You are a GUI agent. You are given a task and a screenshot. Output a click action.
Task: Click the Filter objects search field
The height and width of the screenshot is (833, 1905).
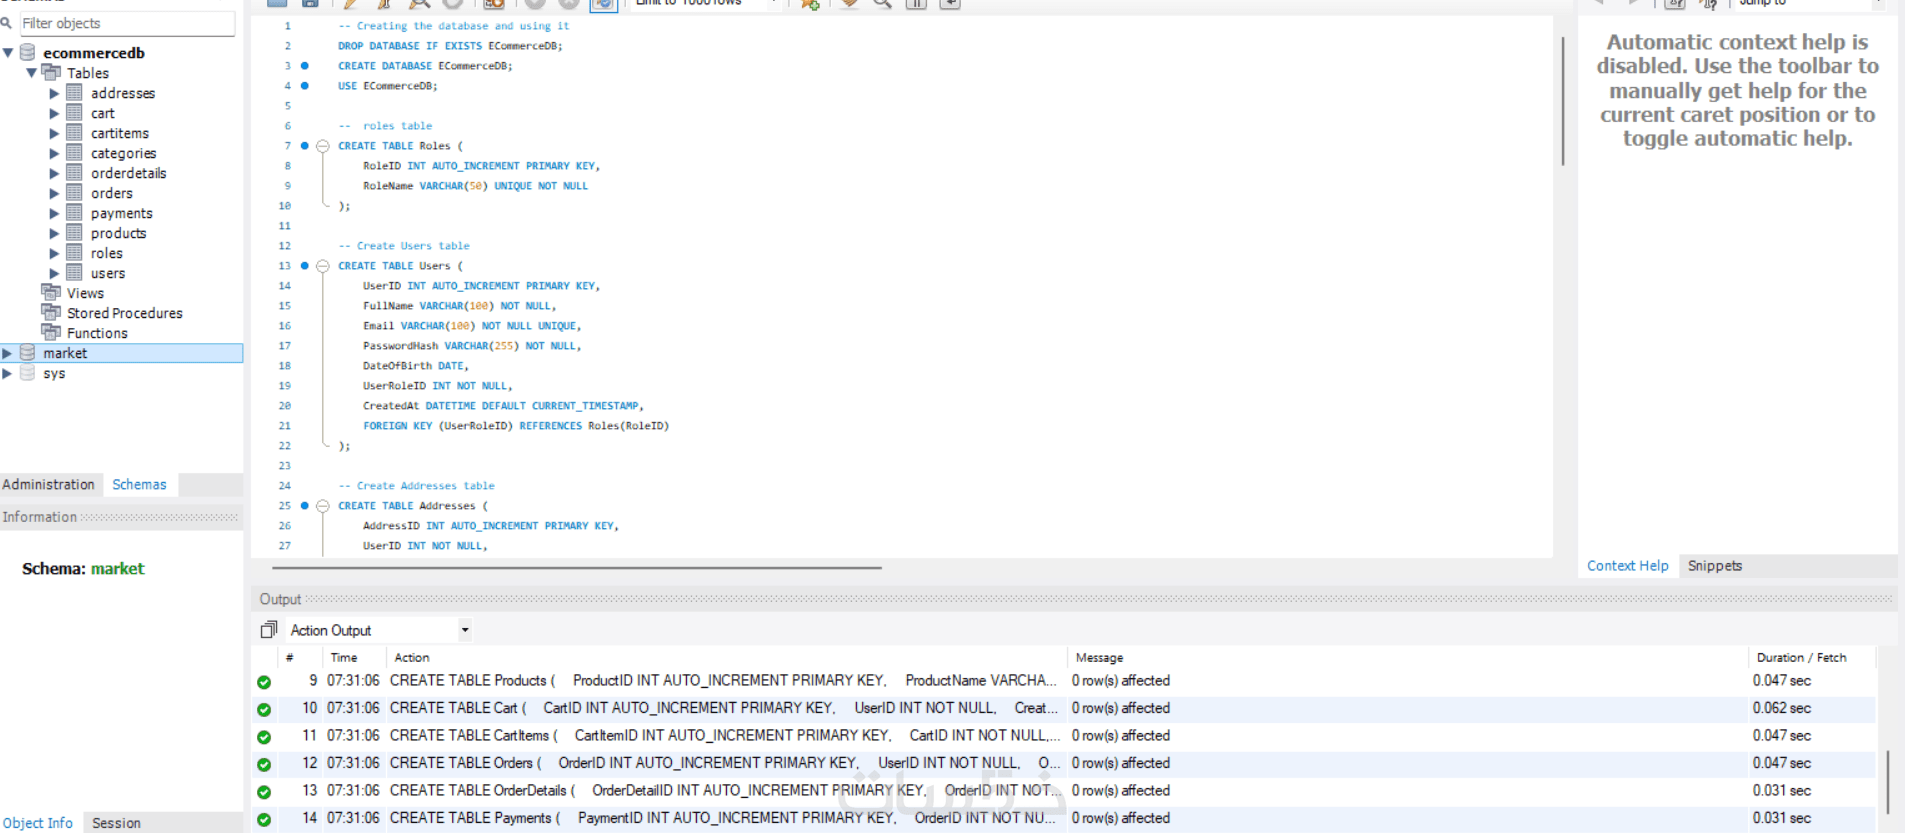(x=126, y=23)
